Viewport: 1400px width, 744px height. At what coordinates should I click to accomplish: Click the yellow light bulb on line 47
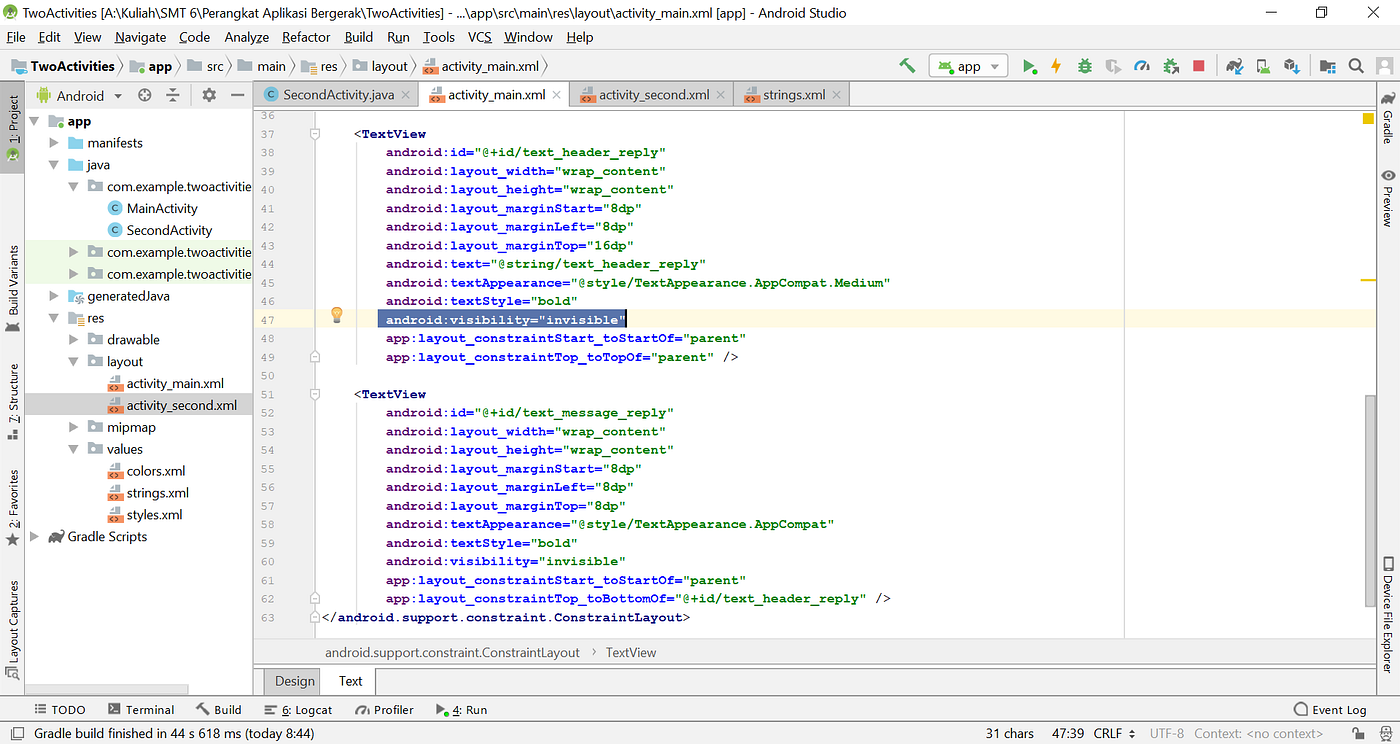tap(337, 315)
